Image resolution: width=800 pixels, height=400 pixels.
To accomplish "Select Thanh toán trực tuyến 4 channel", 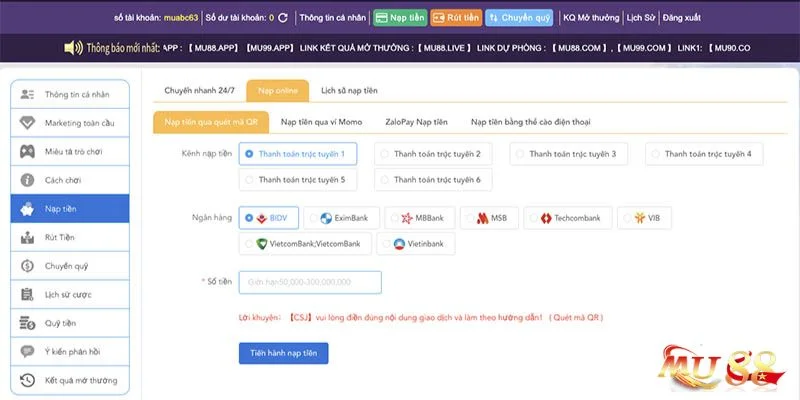I will click(704, 154).
